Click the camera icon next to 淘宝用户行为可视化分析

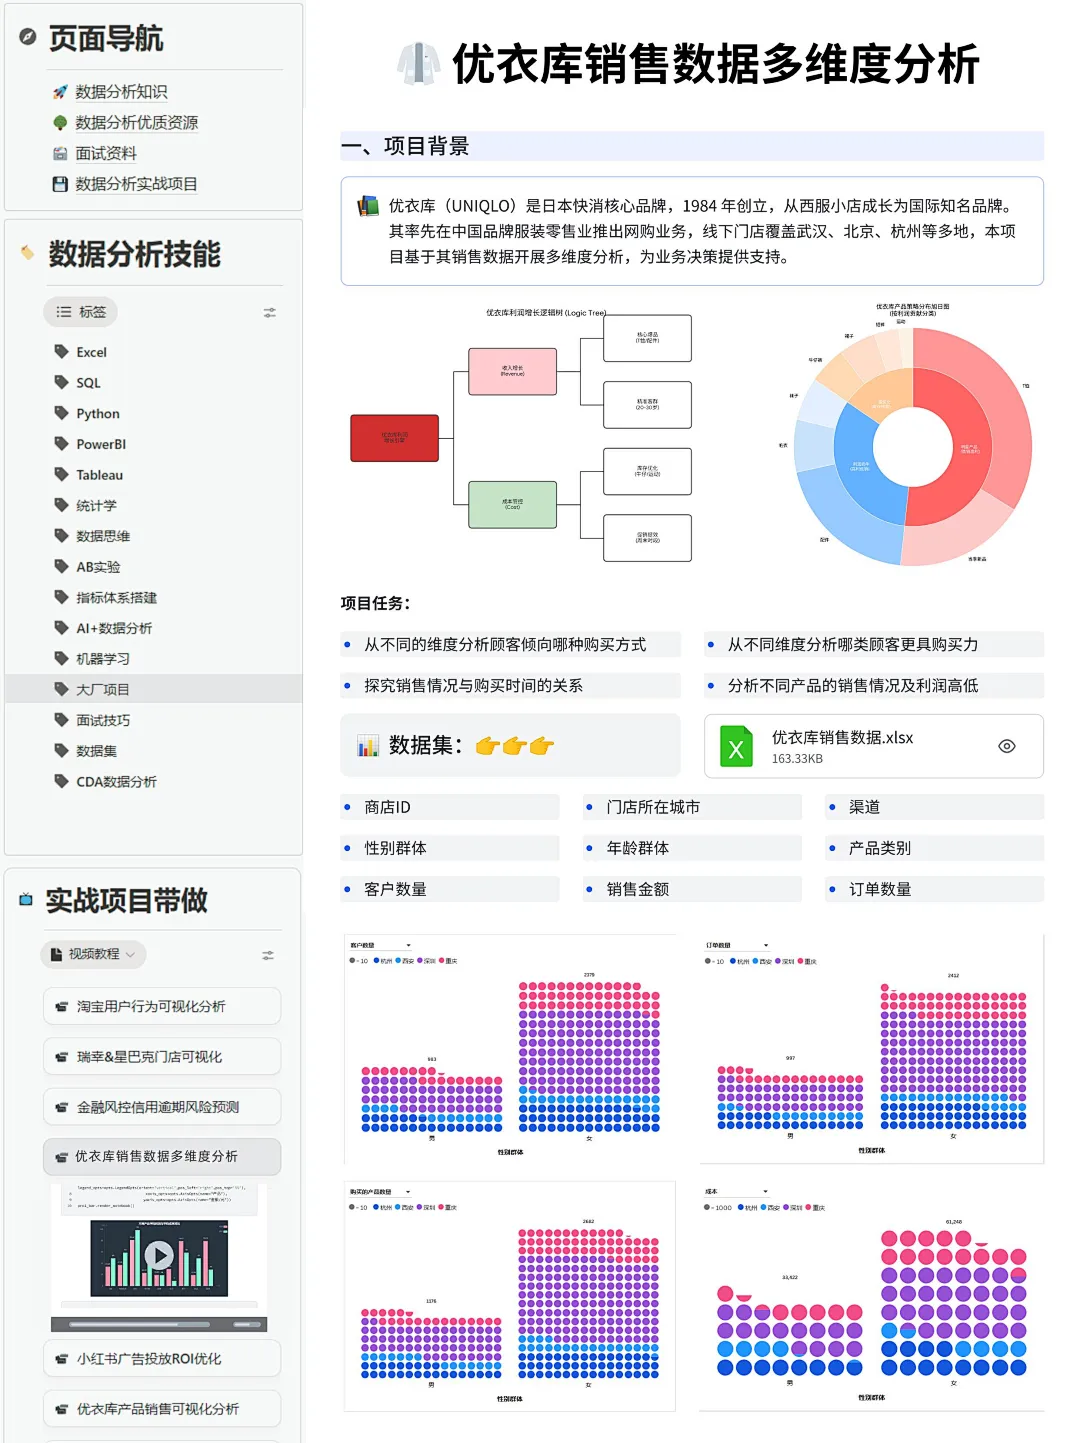point(61,1007)
